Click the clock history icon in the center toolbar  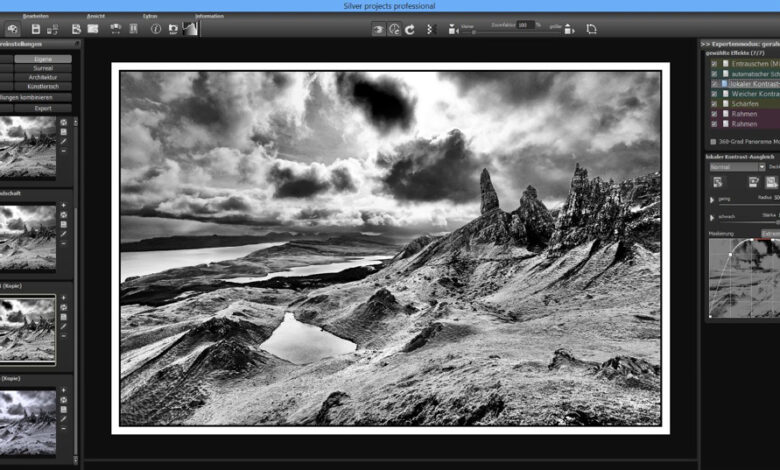click(x=394, y=29)
